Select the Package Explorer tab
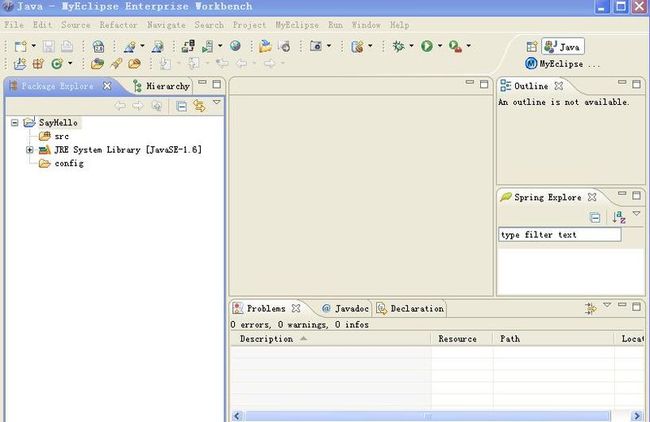The width and height of the screenshot is (650, 422). [57, 86]
